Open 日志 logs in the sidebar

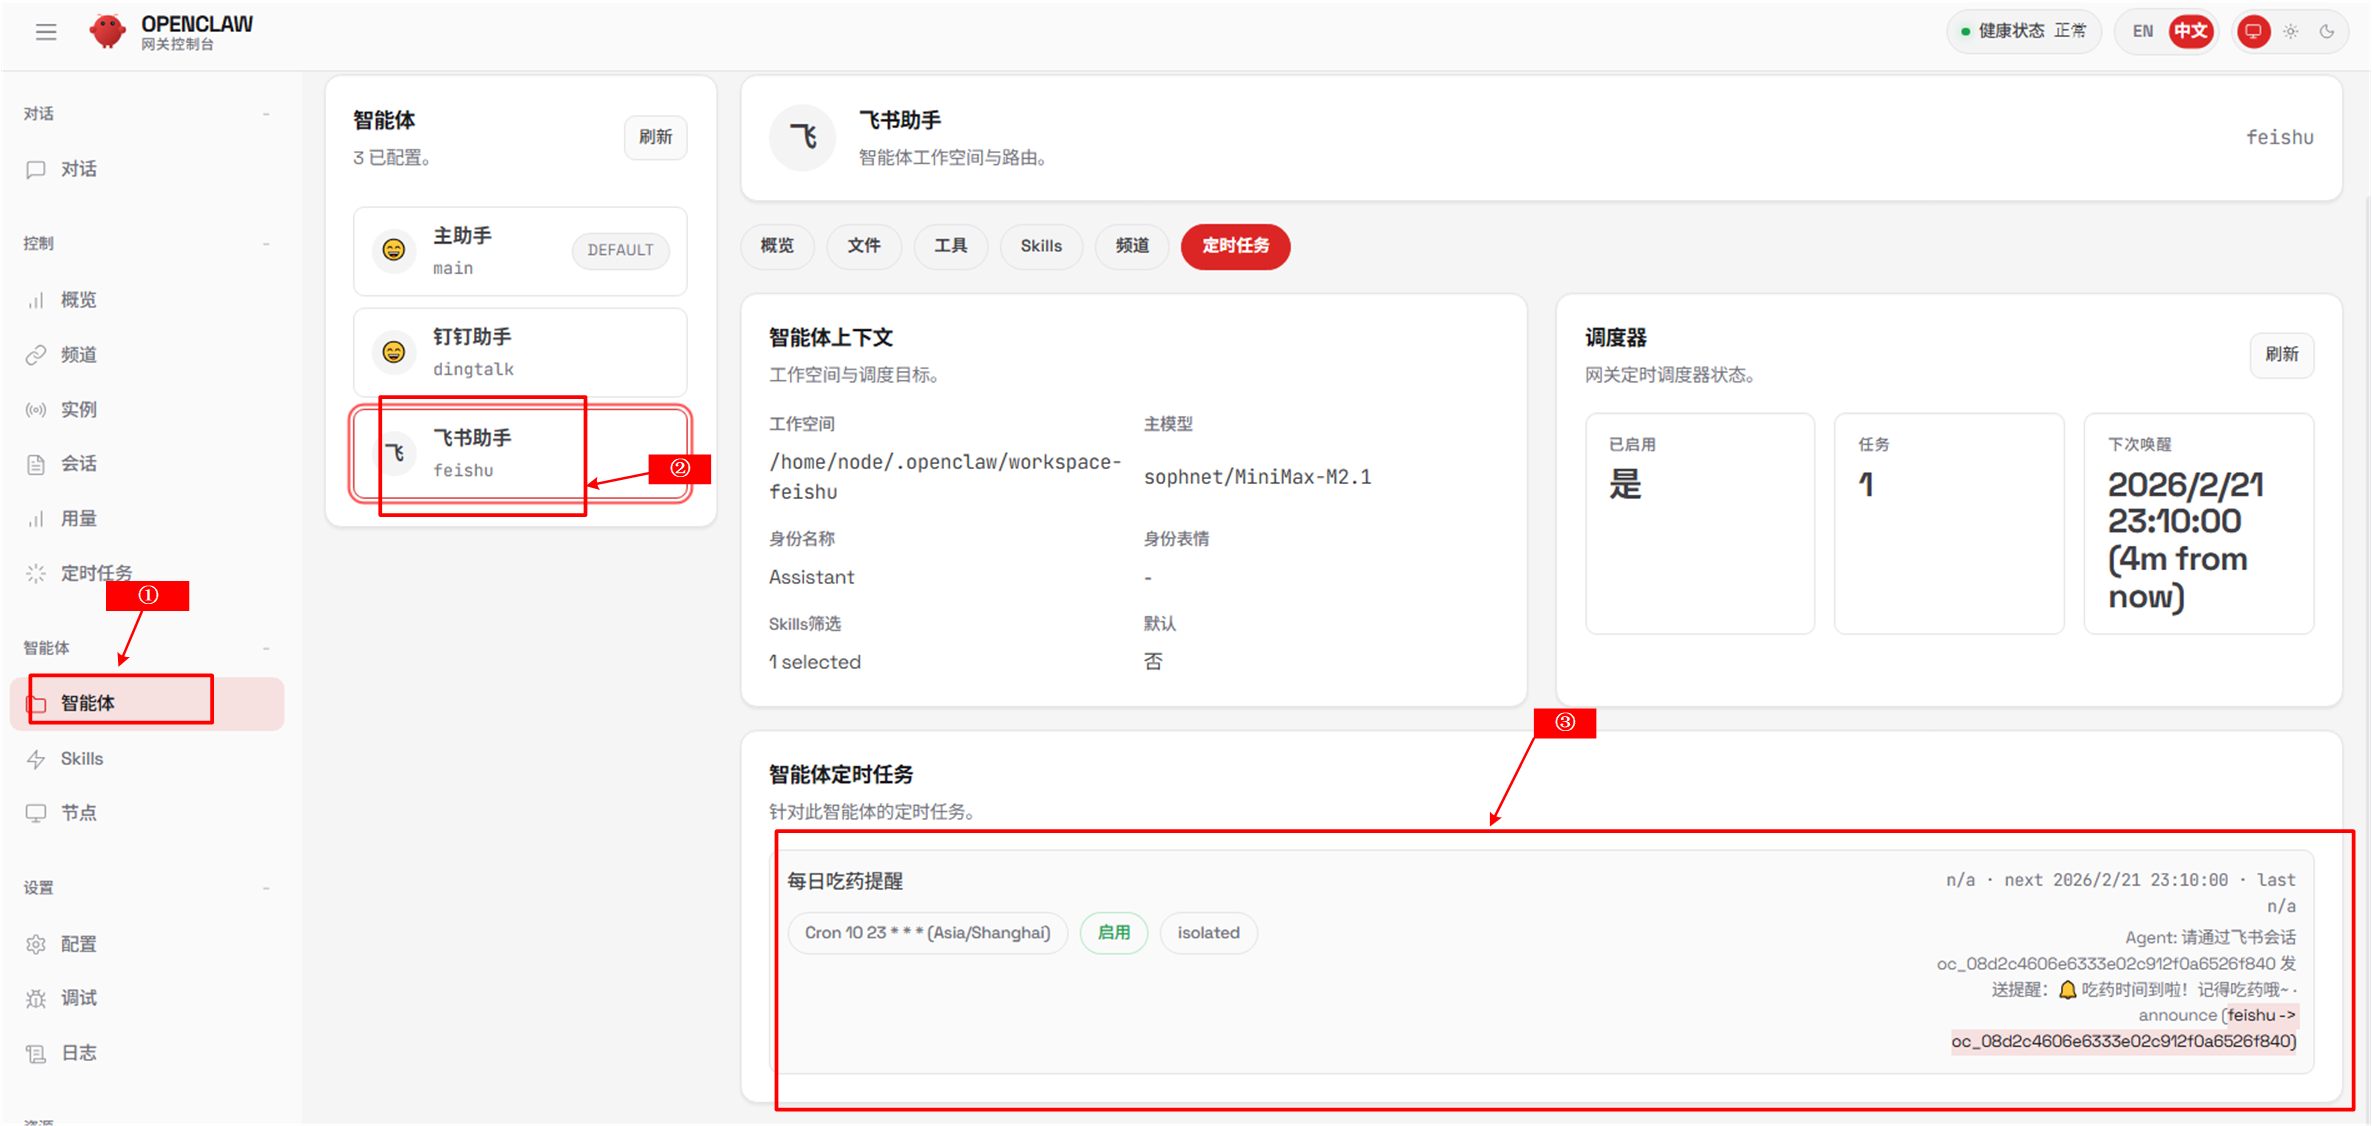[x=147, y=1053]
